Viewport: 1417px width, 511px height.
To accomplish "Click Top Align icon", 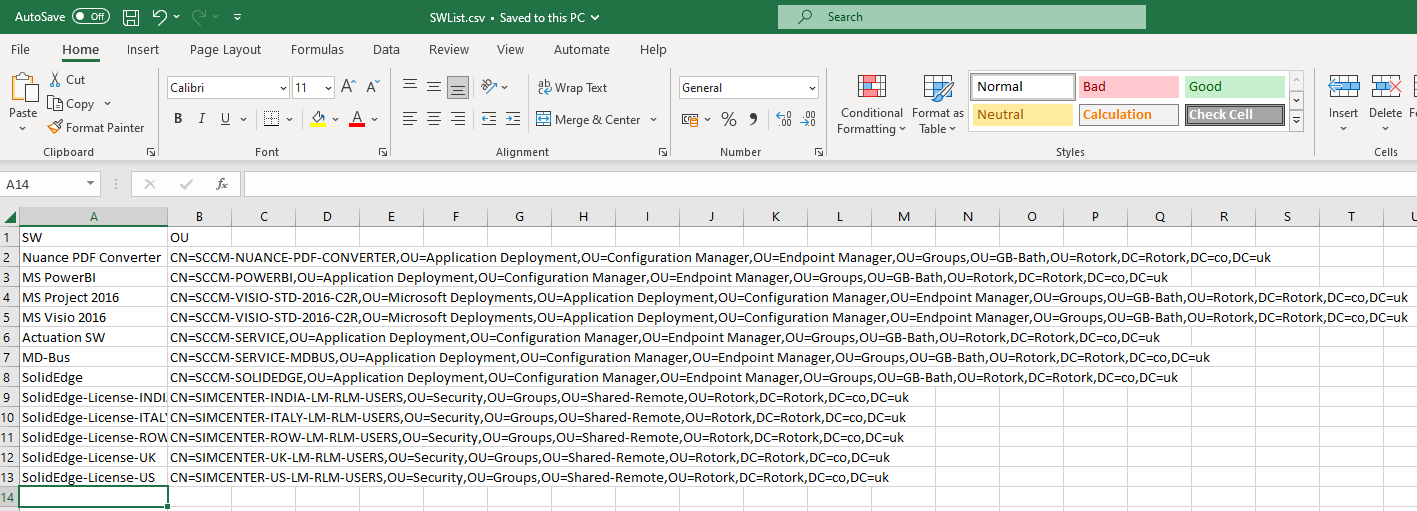I will 410,87.
